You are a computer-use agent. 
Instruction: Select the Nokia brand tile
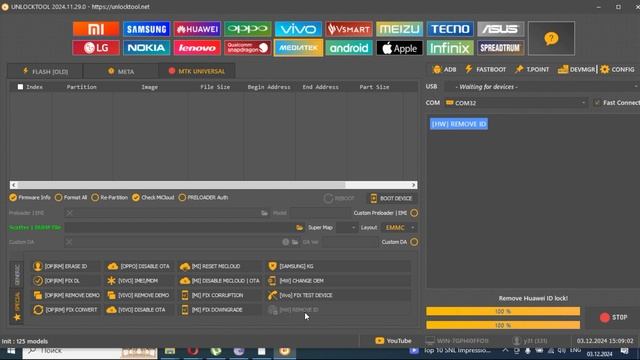[147, 48]
